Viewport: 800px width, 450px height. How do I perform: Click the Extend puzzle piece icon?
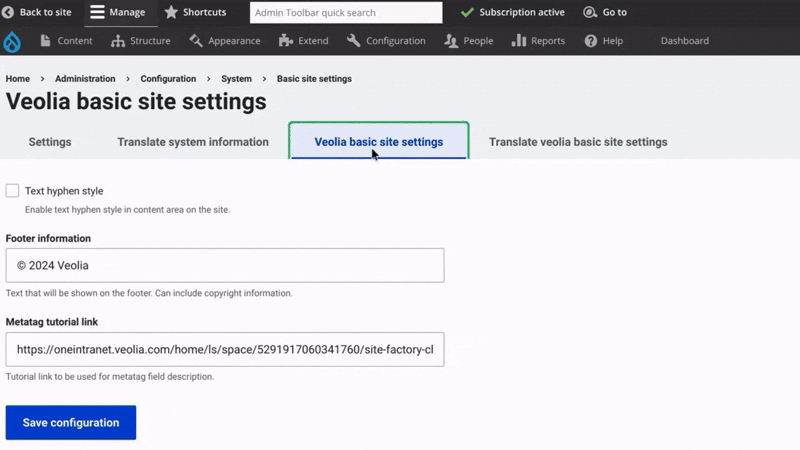tap(286, 41)
